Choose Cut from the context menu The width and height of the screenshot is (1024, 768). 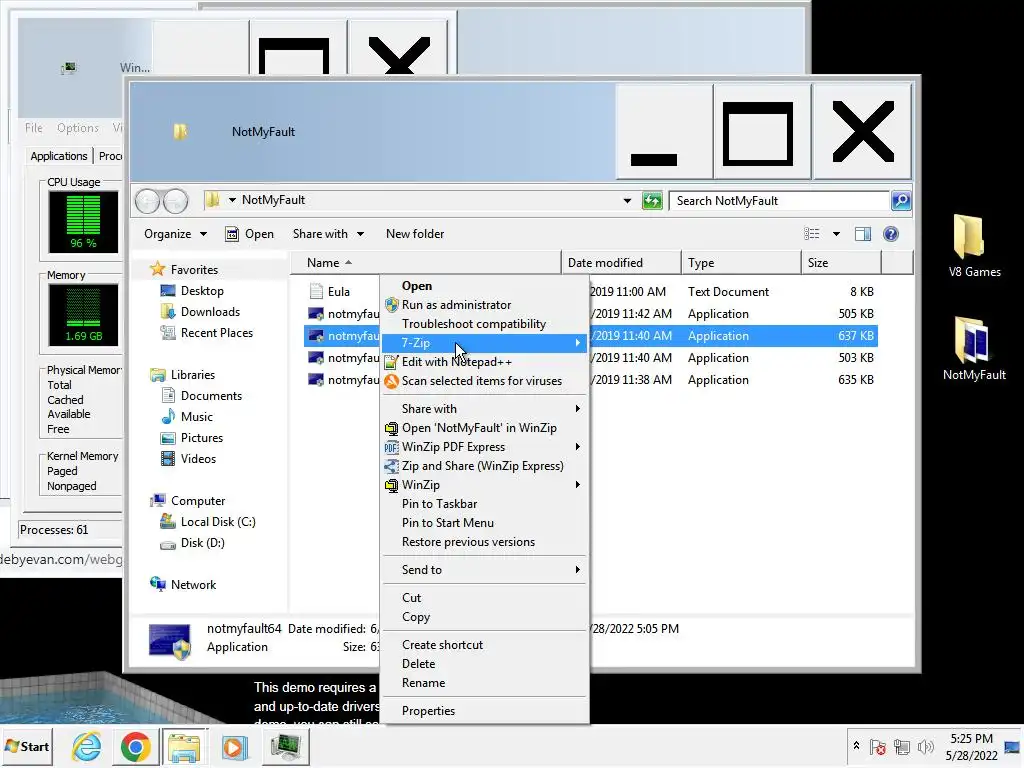tap(484, 598)
